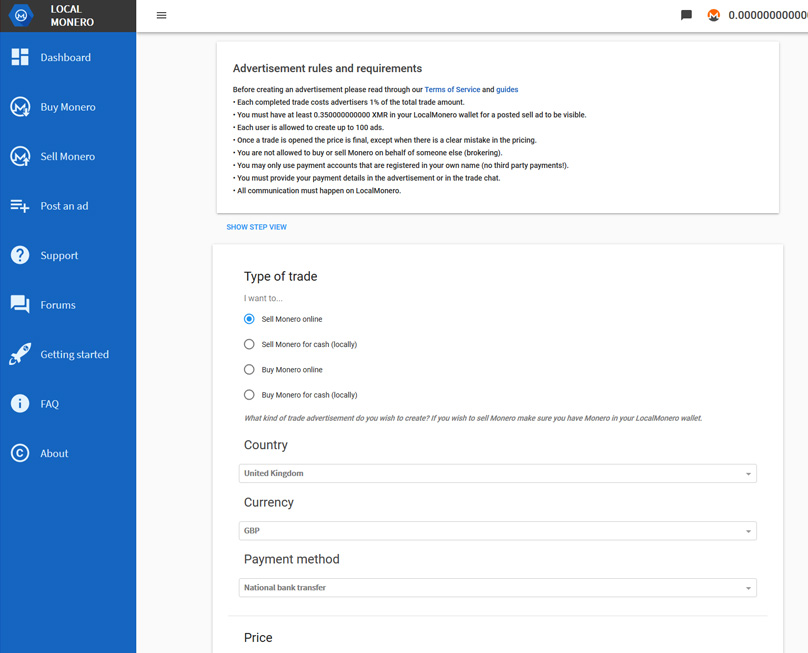Click the Type of trade heading

click(280, 276)
